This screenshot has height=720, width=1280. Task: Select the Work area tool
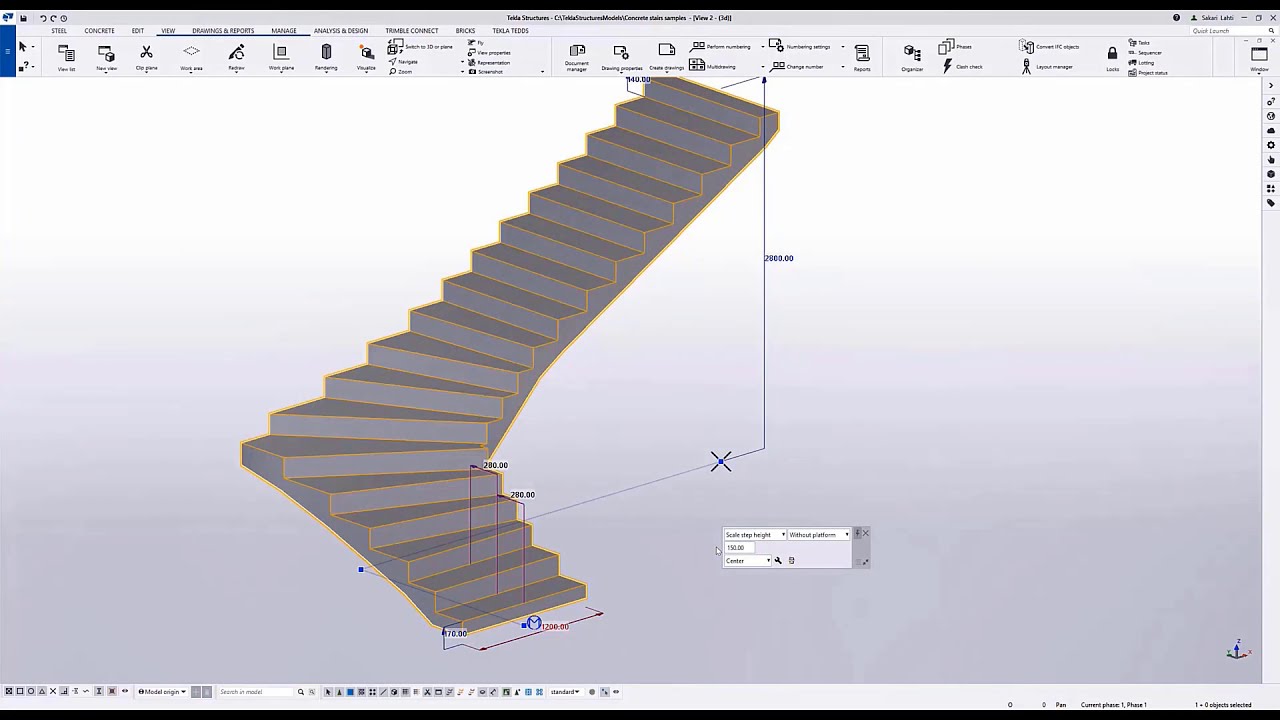pyautogui.click(x=191, y=57)
